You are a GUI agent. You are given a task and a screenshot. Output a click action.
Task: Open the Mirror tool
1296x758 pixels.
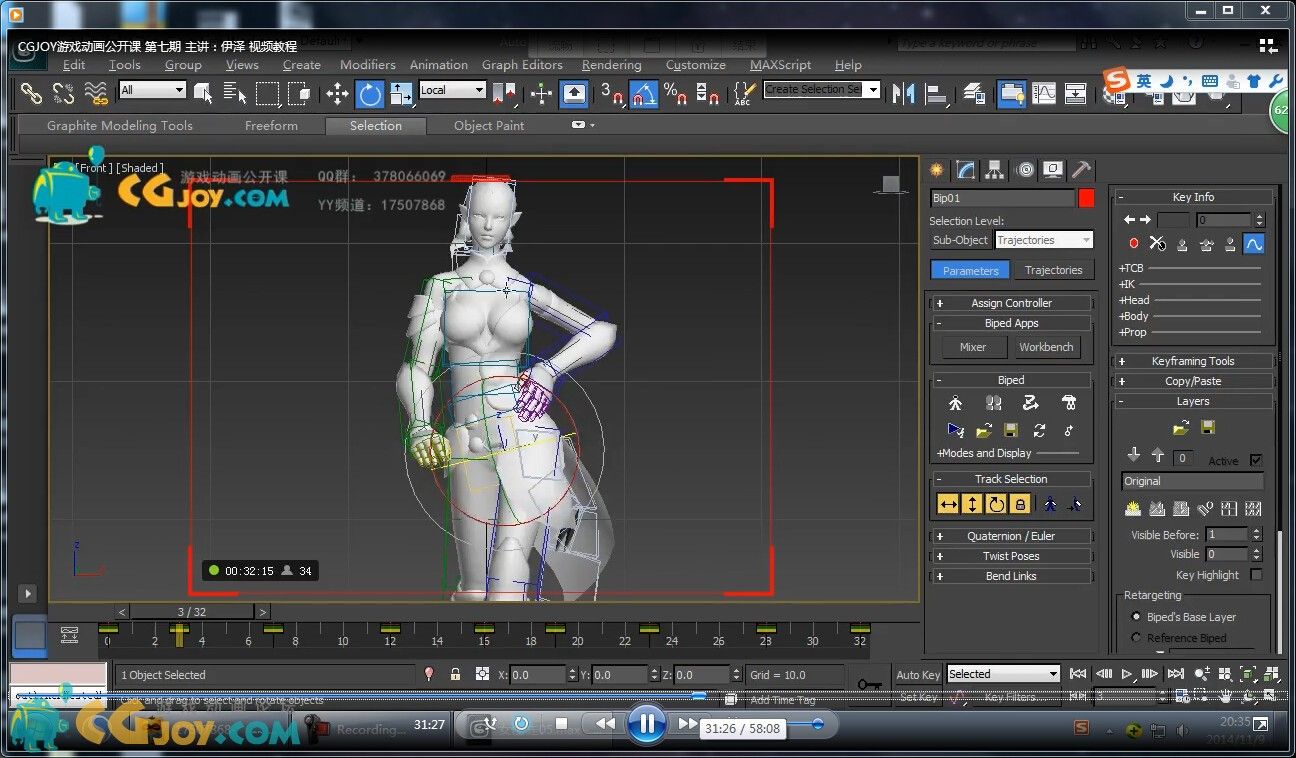tap(904, 94)
